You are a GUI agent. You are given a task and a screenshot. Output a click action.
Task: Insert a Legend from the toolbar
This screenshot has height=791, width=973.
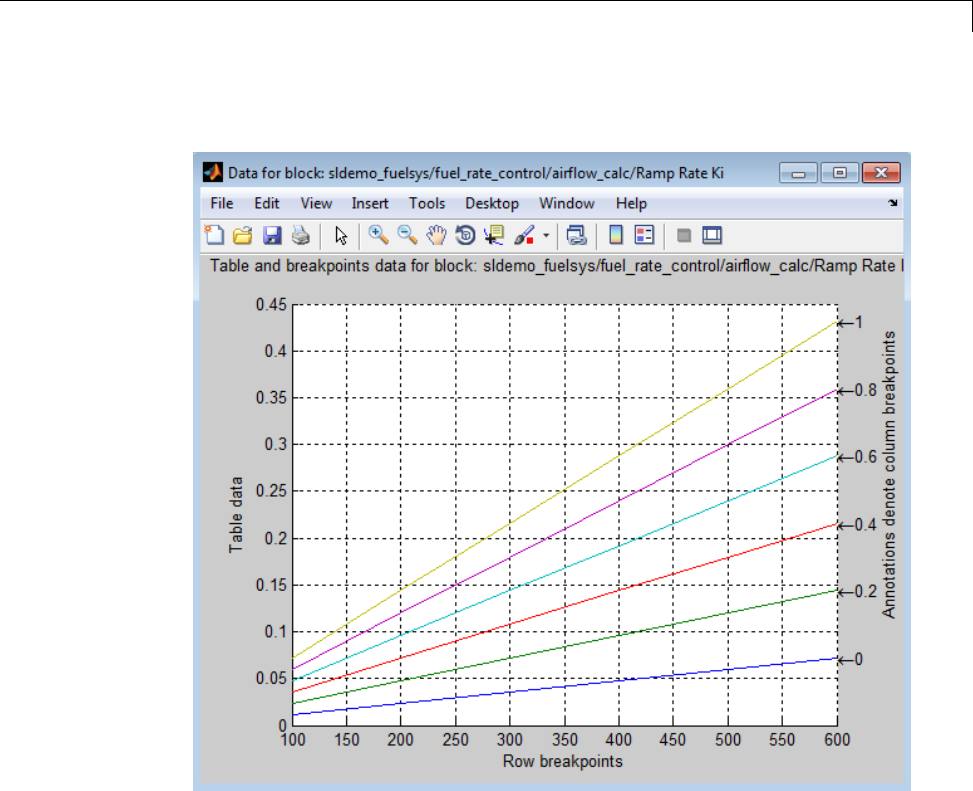click(644, 235)
